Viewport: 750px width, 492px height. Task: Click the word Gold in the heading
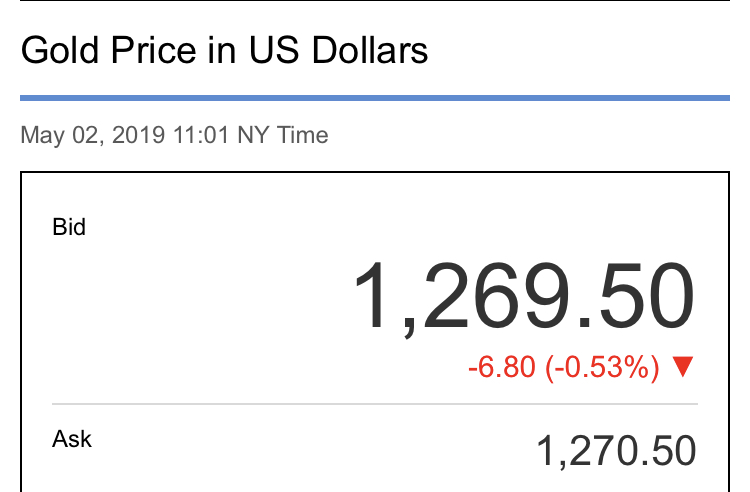click(x=60, y=50)
